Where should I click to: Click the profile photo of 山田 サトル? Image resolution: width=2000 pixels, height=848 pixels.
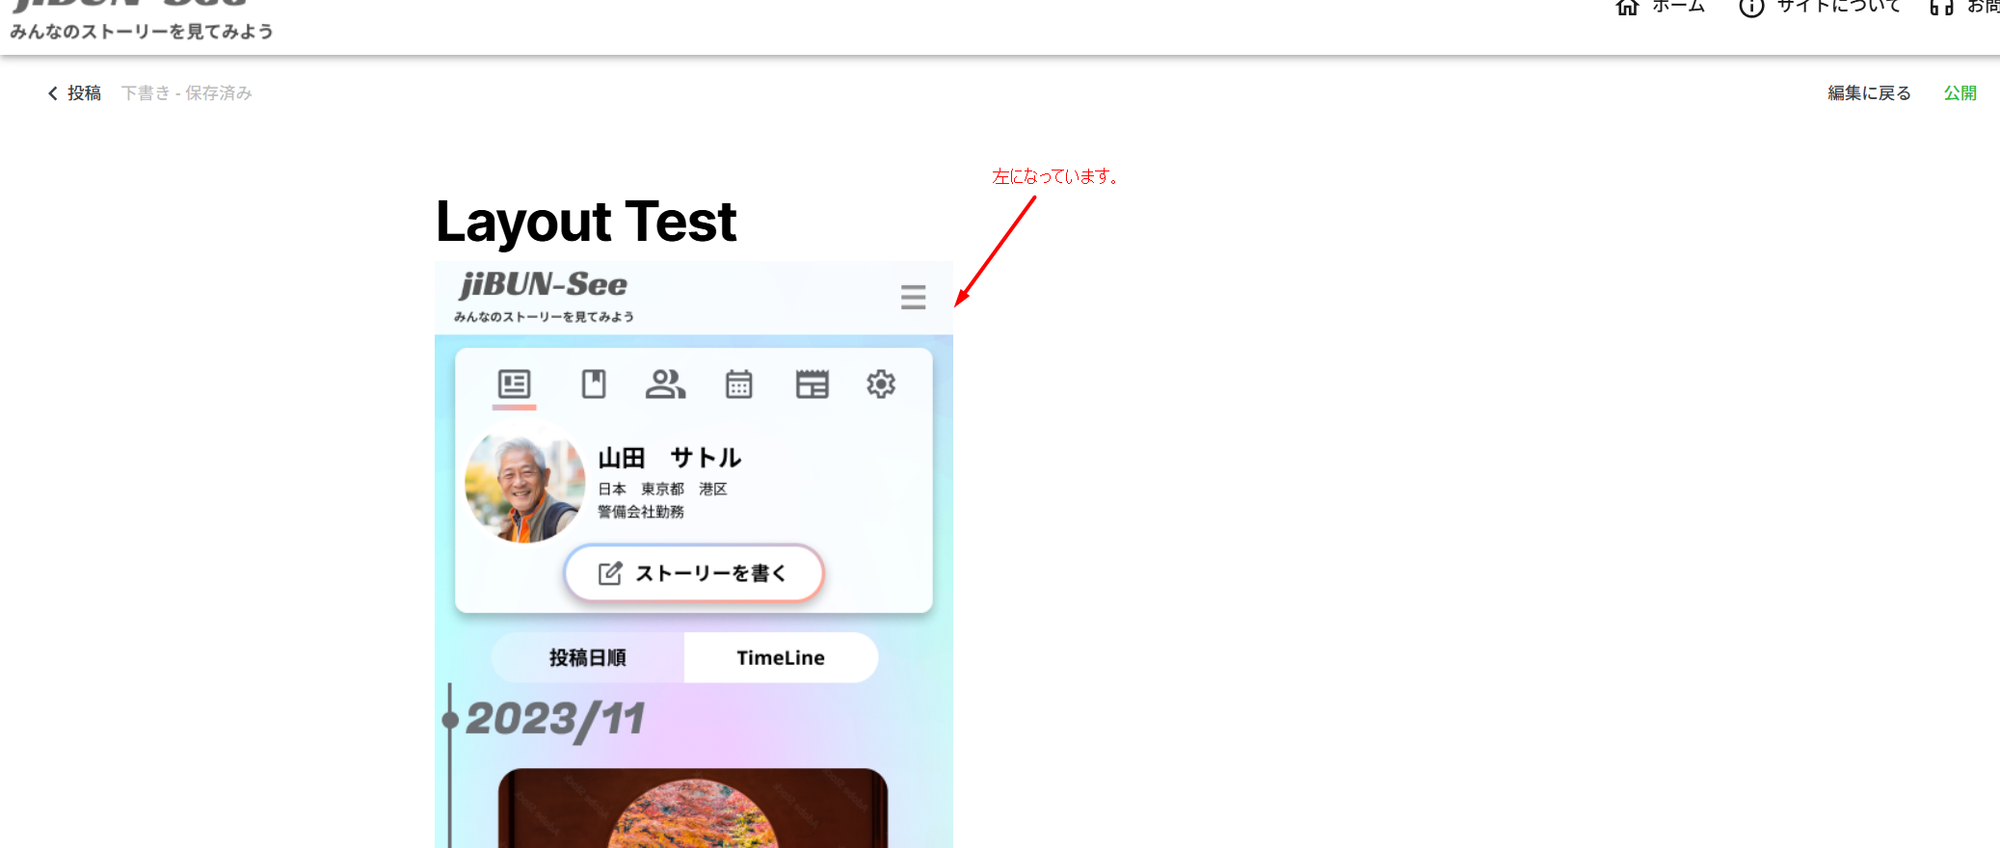pos(525,484)
